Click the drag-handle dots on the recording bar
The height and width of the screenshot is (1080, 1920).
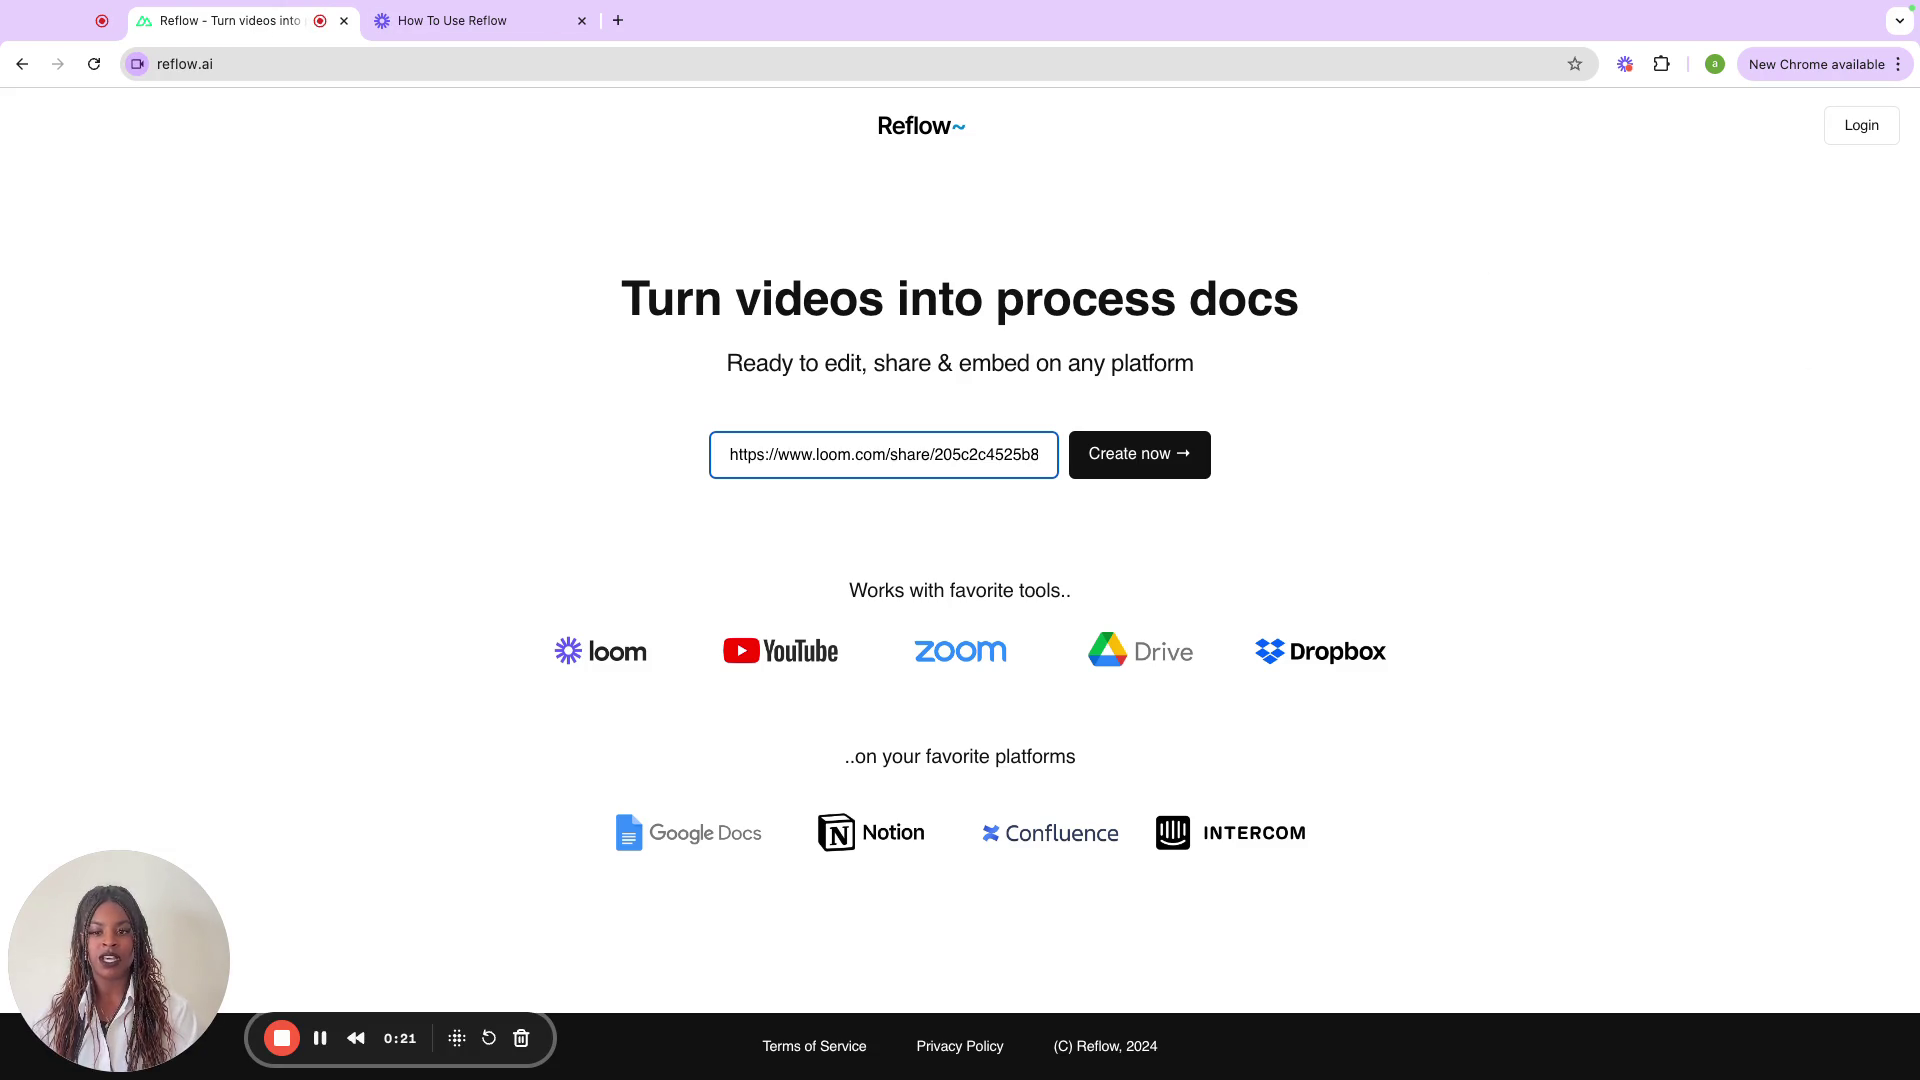(457, 1038)
